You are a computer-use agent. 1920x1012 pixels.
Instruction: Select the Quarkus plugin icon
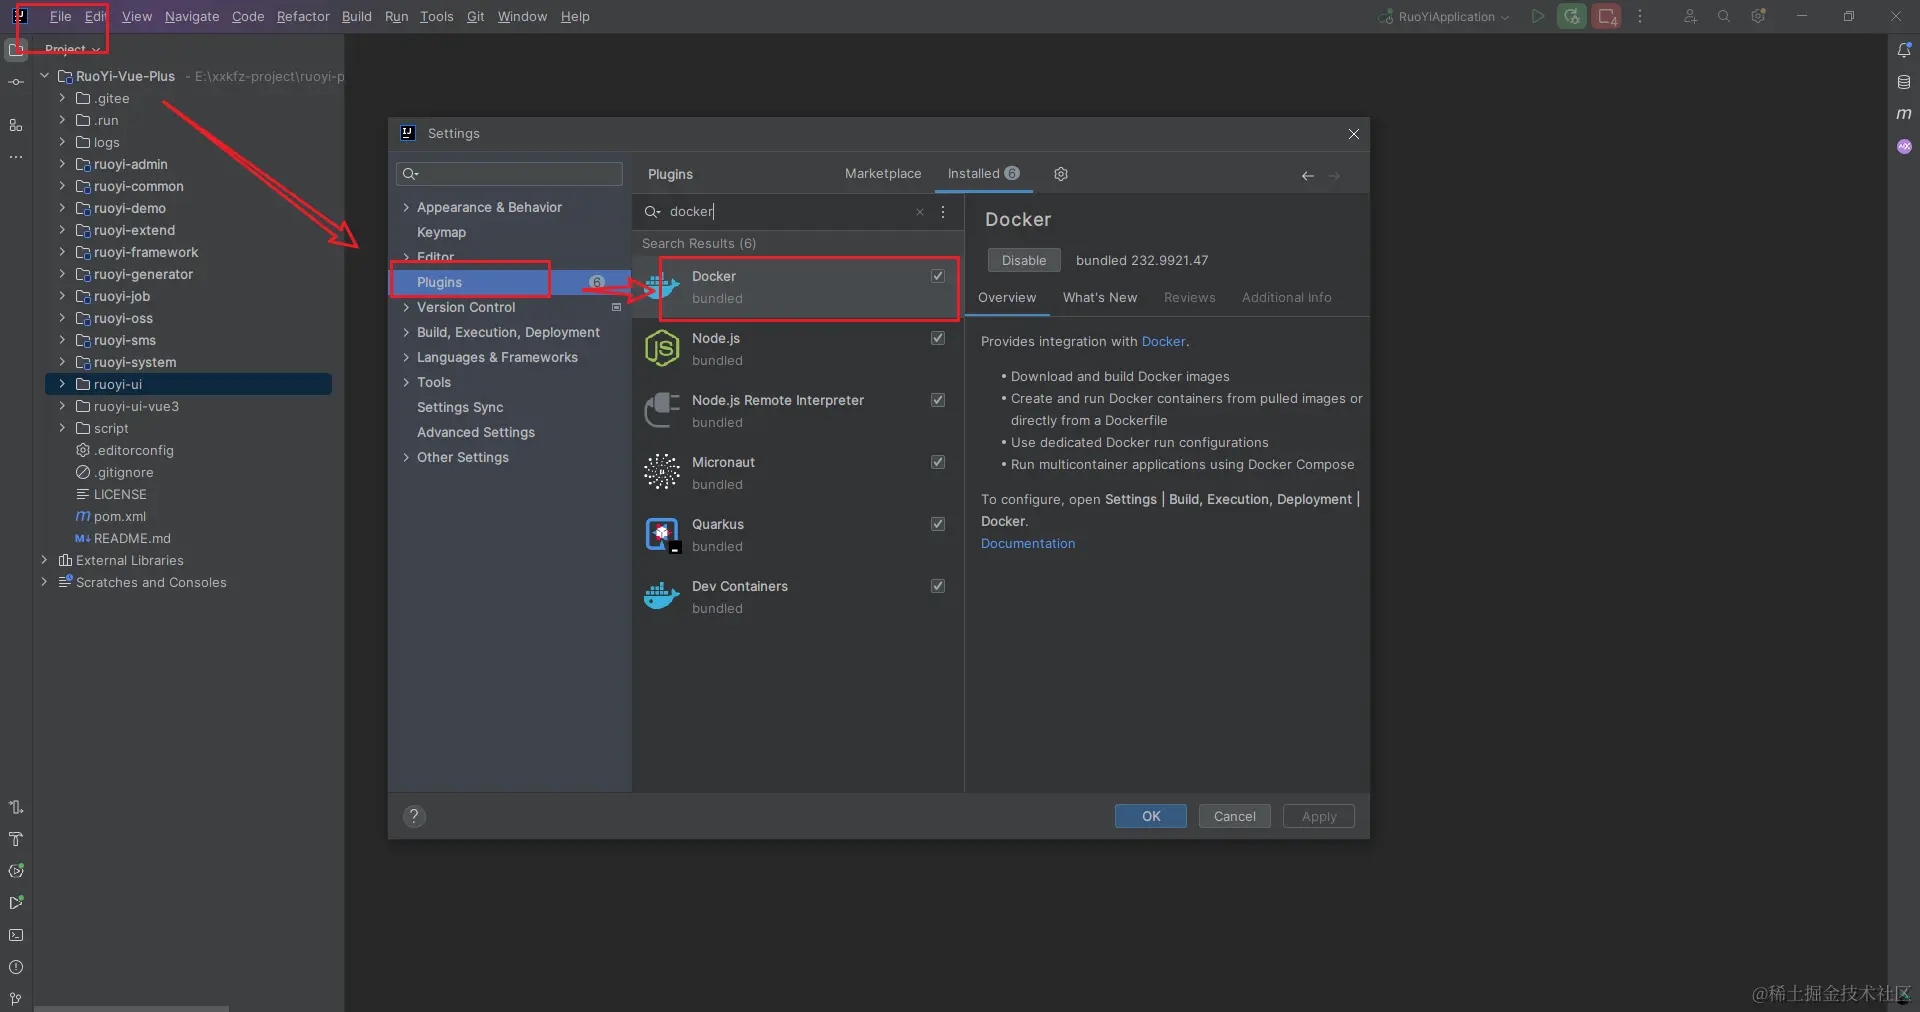(662, 535)
